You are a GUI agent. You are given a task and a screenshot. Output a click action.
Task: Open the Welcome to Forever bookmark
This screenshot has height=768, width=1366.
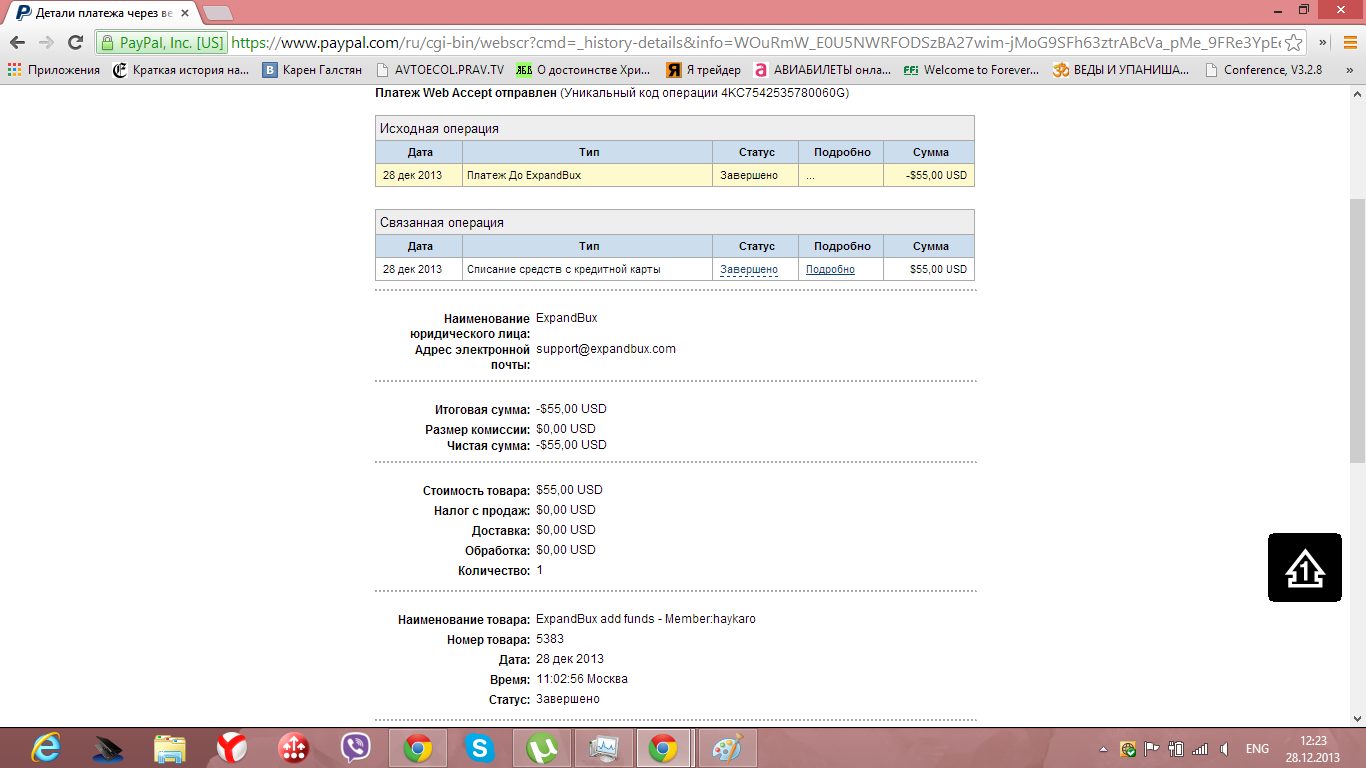click(x=971, y=70)
